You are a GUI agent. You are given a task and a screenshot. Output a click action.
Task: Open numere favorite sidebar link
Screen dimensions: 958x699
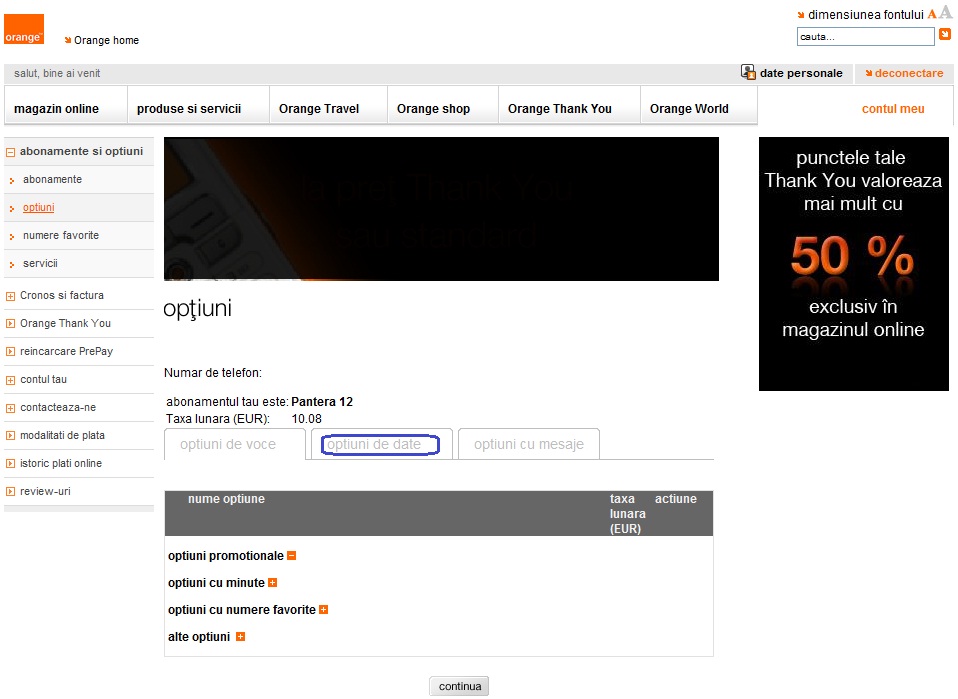[61, 235]
